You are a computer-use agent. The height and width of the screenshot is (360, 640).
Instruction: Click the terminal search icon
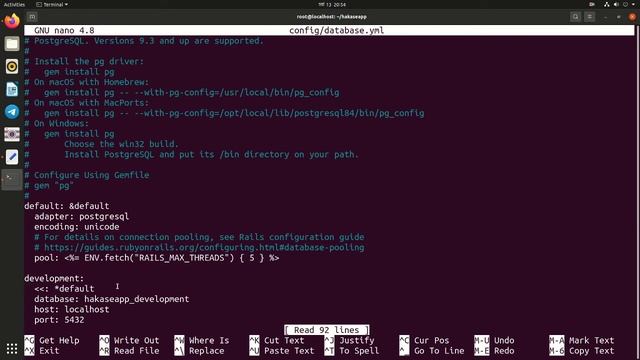576,17
